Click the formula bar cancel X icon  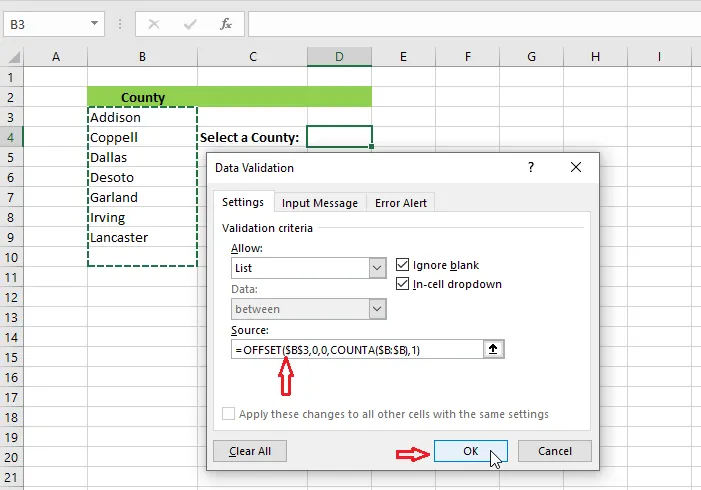[x=154, y=24]
